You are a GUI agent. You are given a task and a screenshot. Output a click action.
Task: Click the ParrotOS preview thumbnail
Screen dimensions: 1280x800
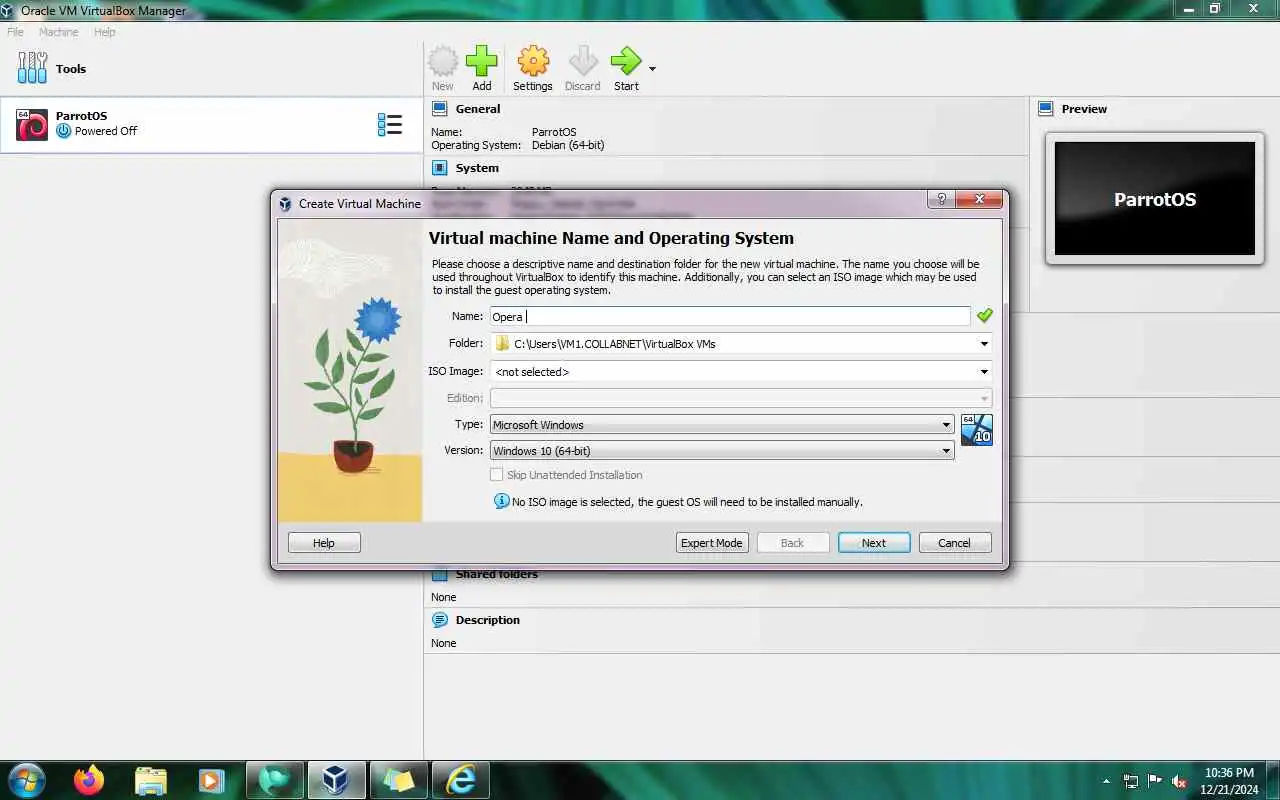click(1155, 198)
